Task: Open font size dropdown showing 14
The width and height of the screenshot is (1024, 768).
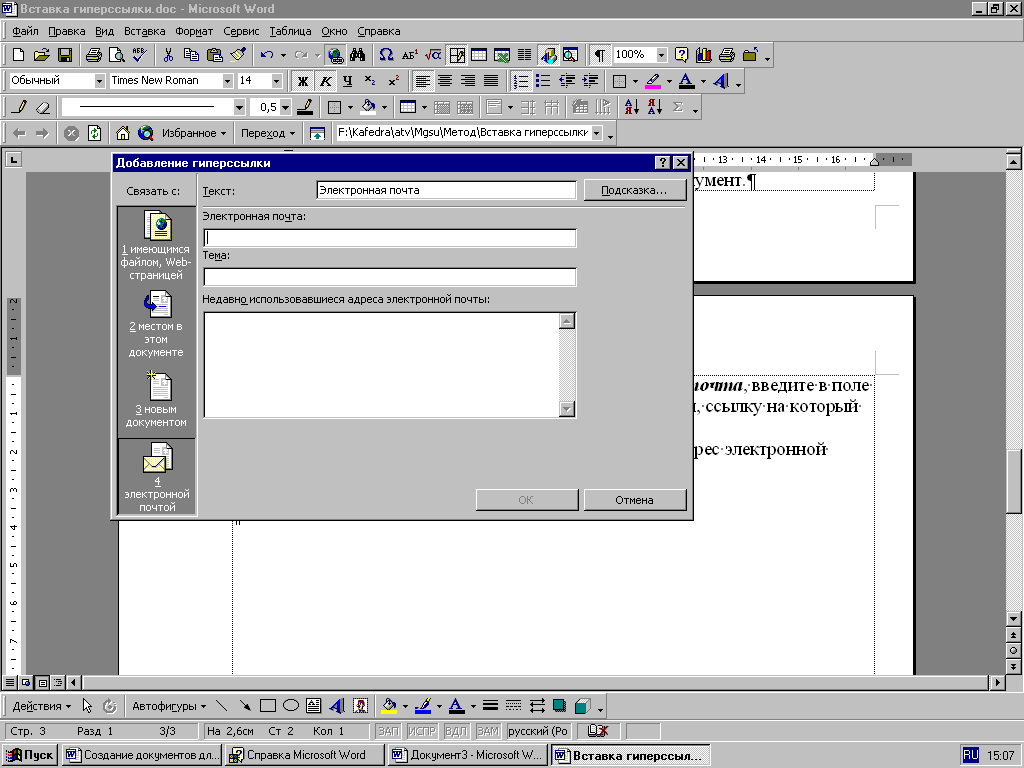Action: click(276, 81)
